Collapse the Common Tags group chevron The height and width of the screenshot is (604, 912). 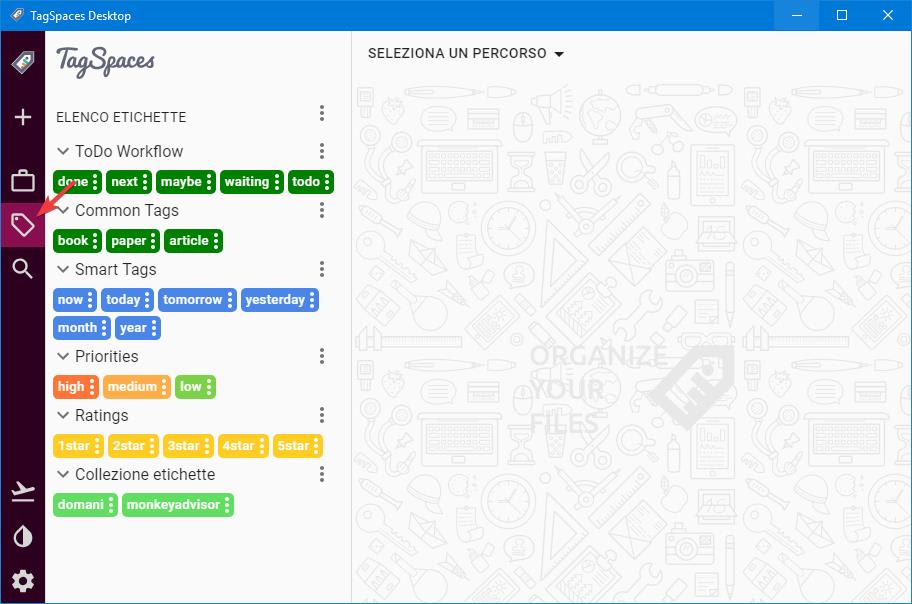(63, 210)
